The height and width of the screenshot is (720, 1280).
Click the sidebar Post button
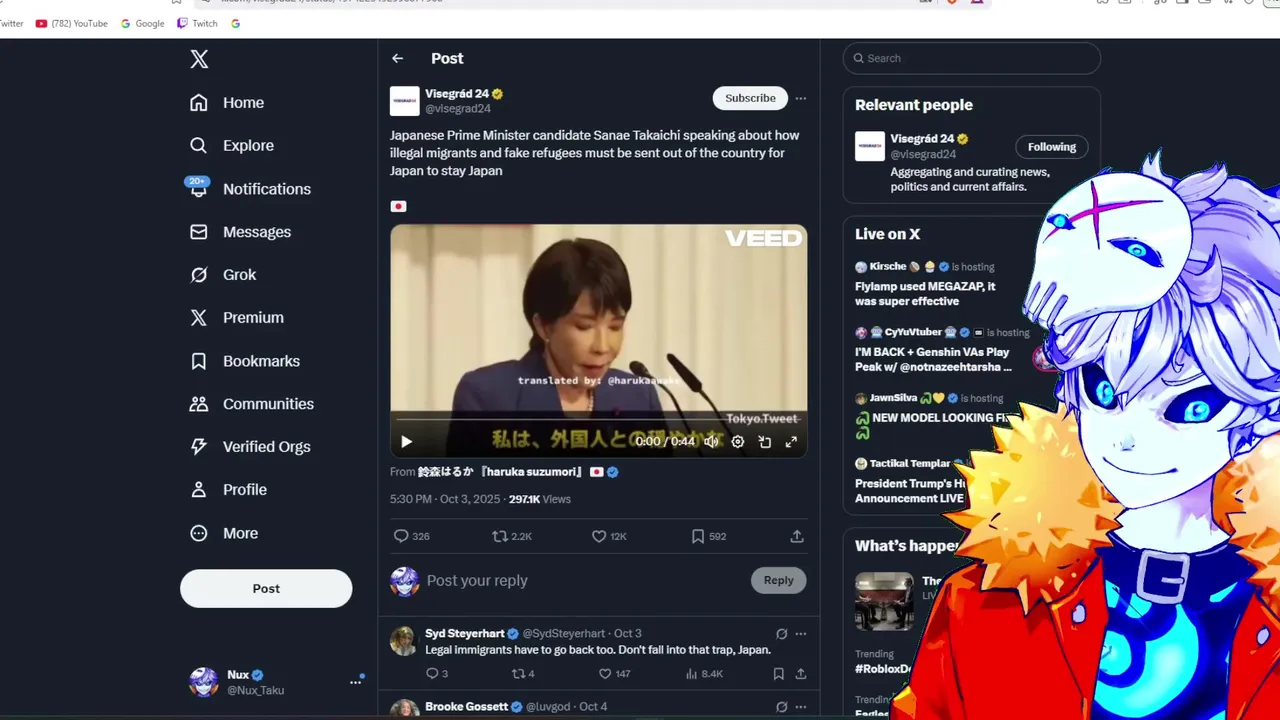(266, 589)
